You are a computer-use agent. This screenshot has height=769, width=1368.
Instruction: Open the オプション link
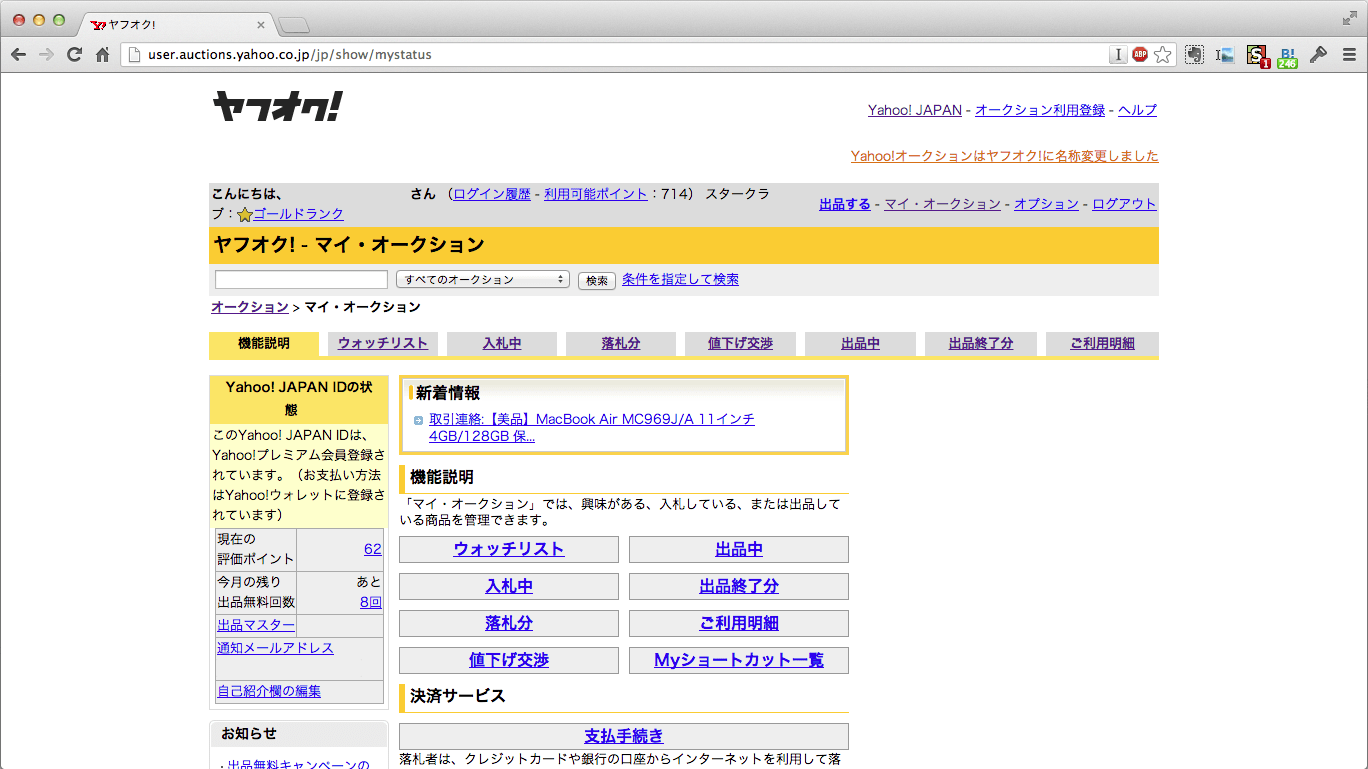click(x=1046, y=204)
